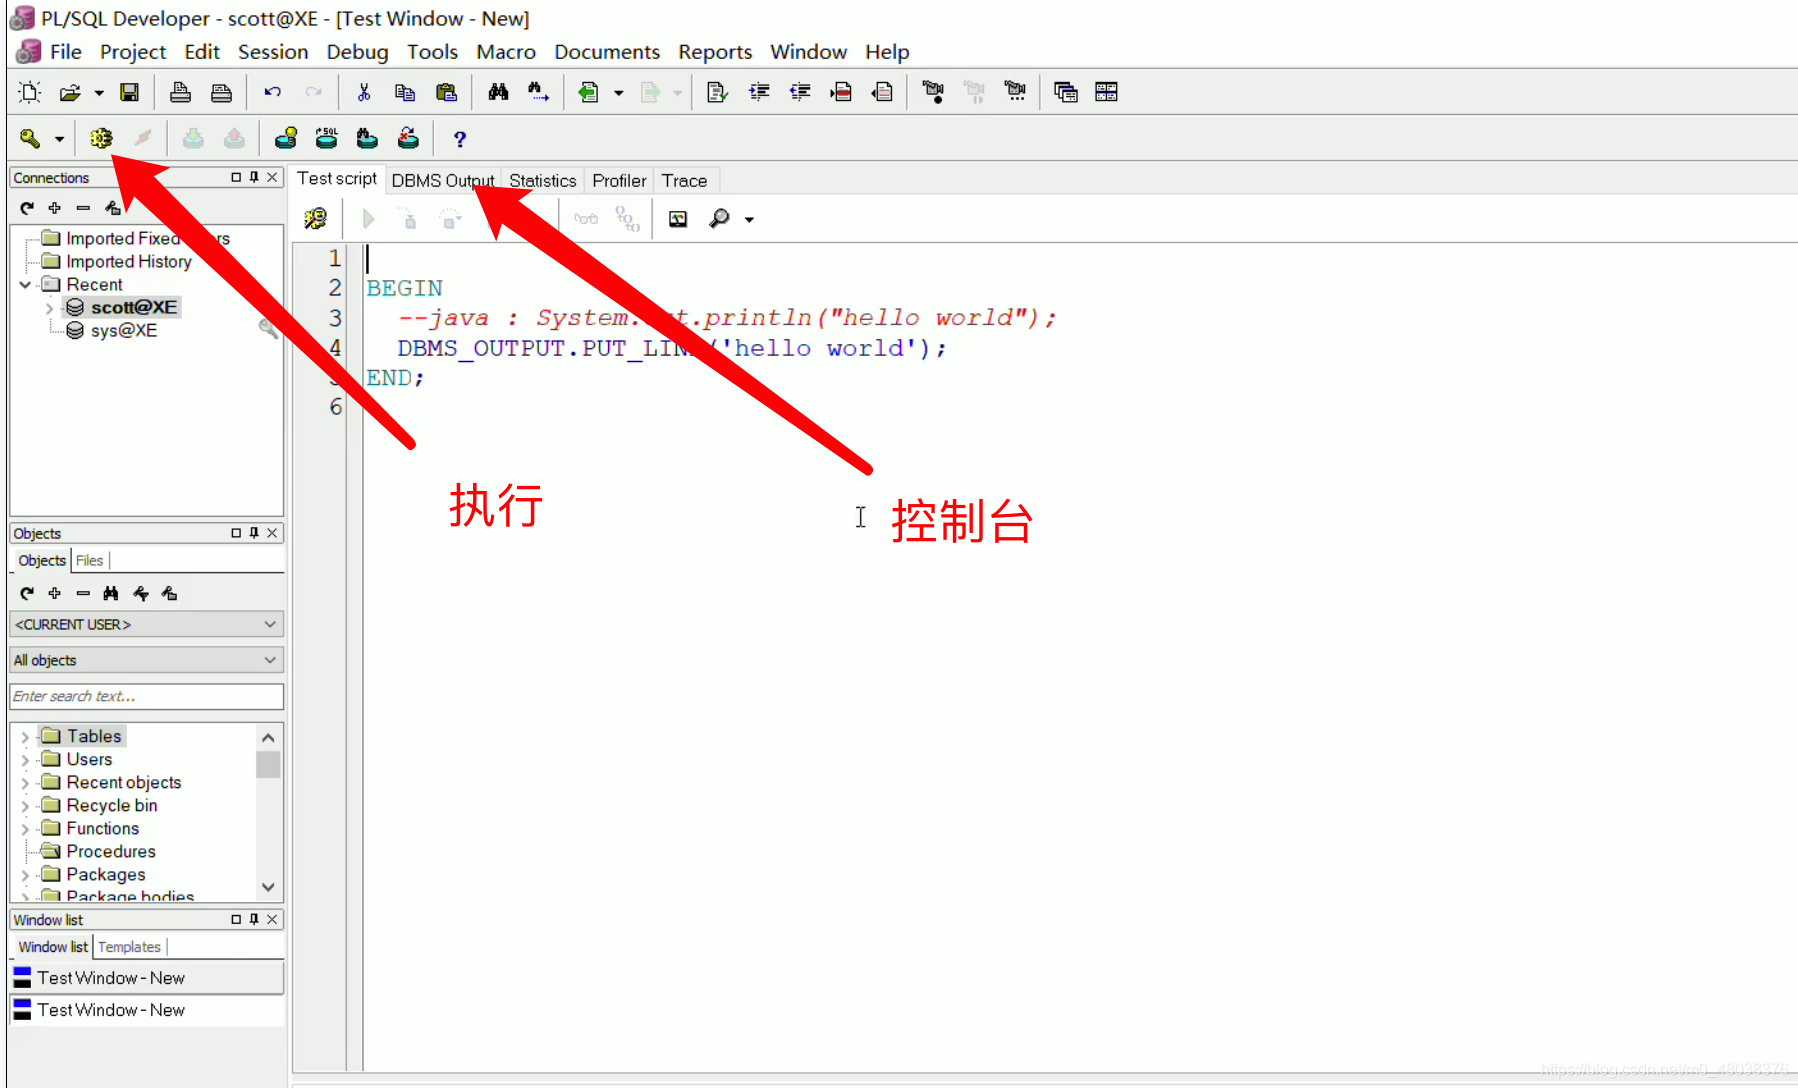Select first Test Window - New entry
Screen dimensions: 1798x1088
click(x=147, y=978)
